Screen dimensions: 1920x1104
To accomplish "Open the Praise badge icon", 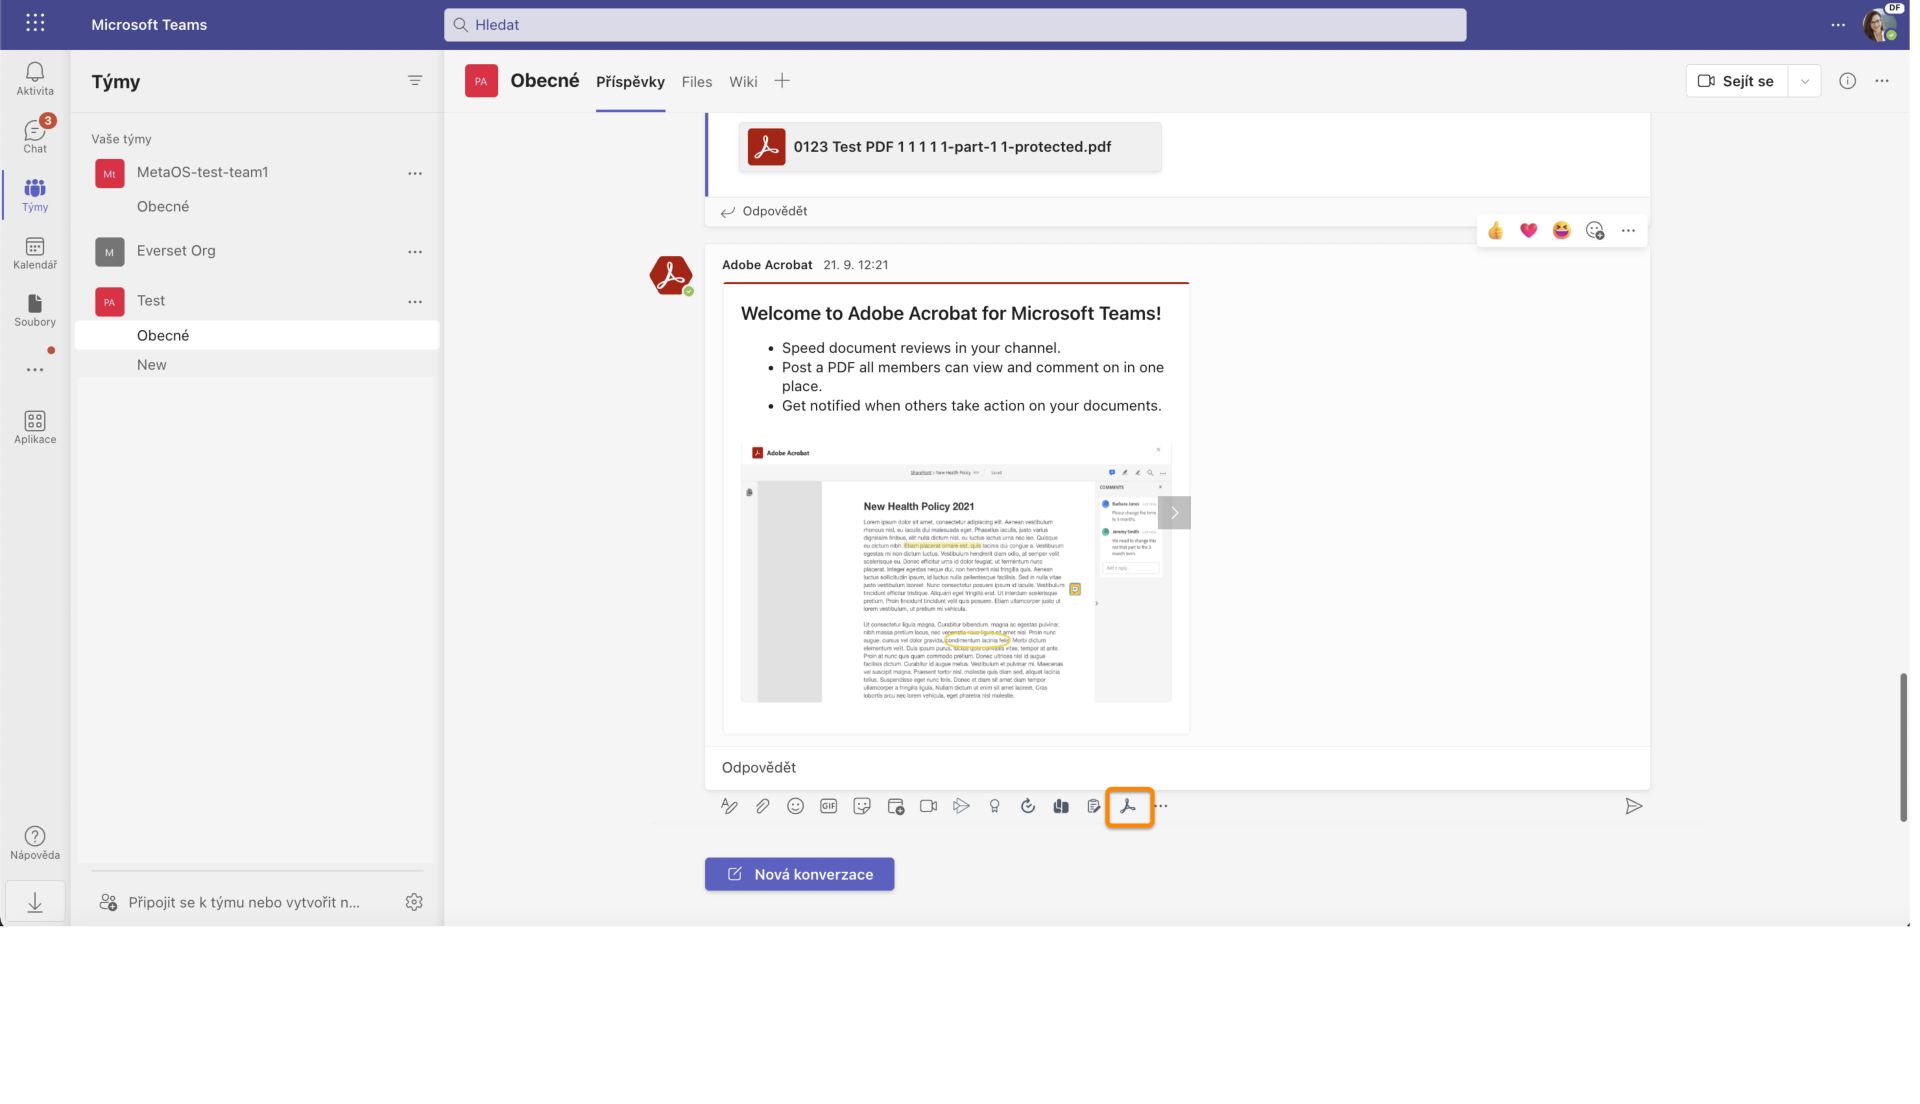I will point(994,806).
